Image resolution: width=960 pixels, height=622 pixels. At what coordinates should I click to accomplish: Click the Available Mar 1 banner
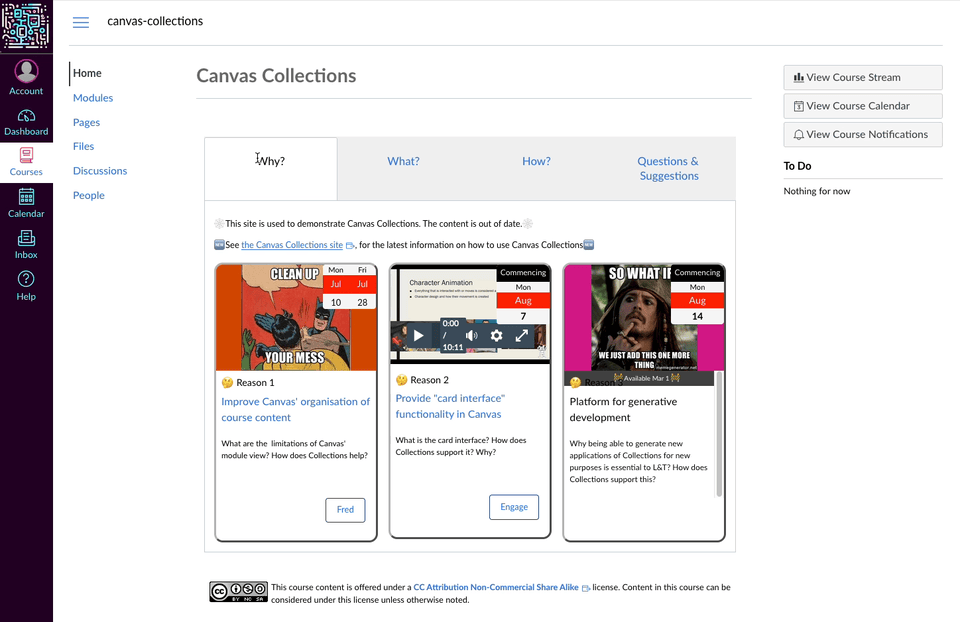(639, 378)
